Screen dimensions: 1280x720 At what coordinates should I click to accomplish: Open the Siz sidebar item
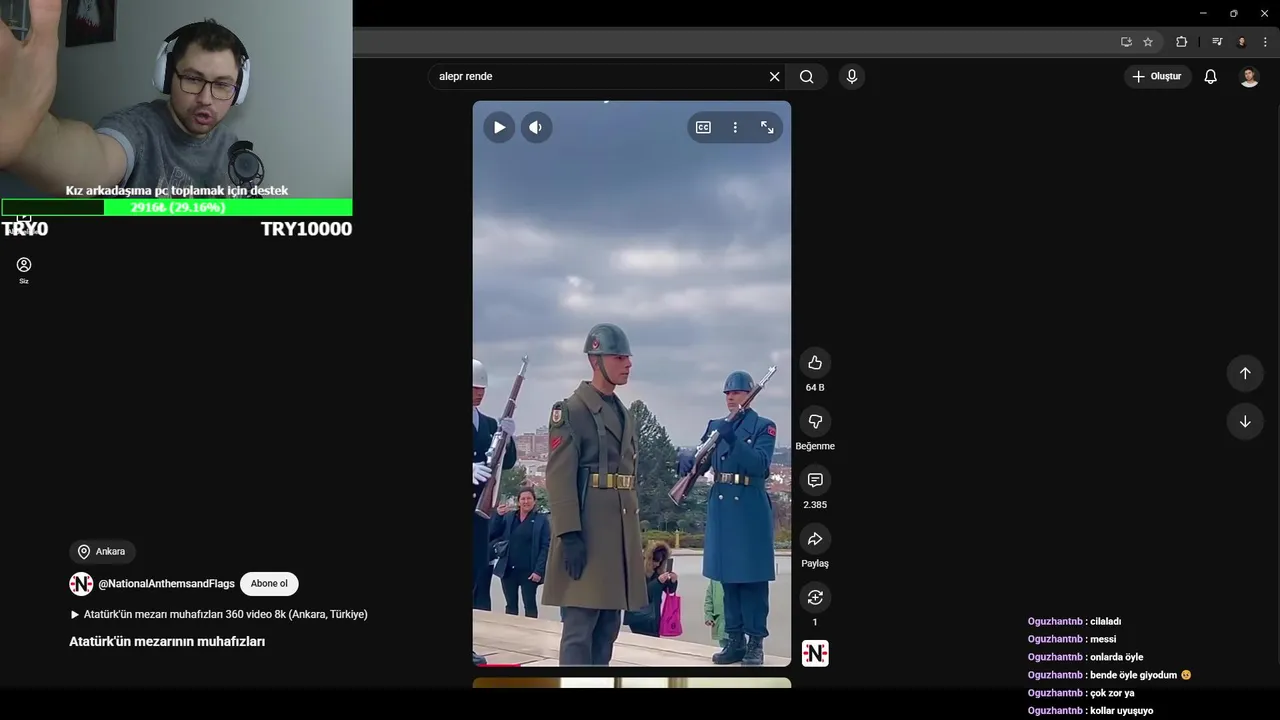(x=24, y=270)
